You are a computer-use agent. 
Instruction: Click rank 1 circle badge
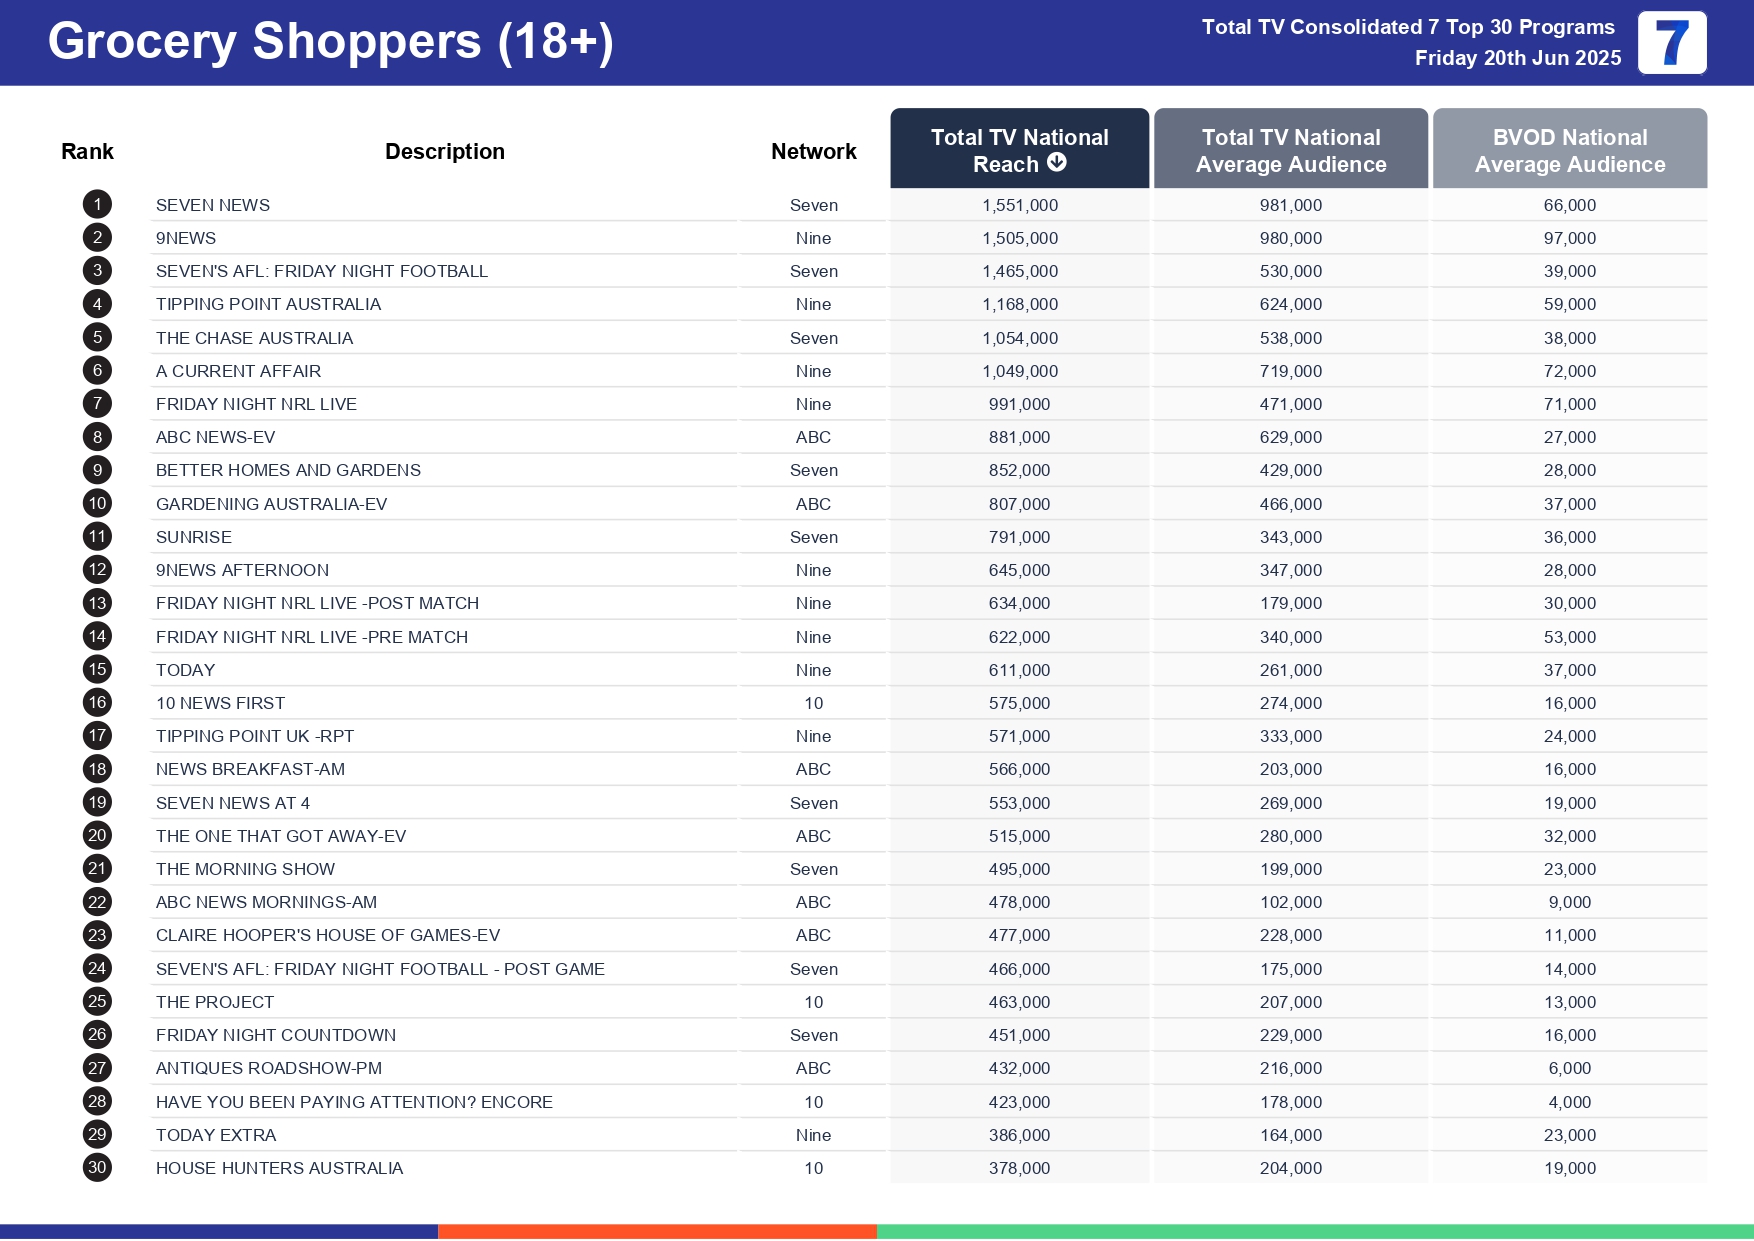click(97, 205)
